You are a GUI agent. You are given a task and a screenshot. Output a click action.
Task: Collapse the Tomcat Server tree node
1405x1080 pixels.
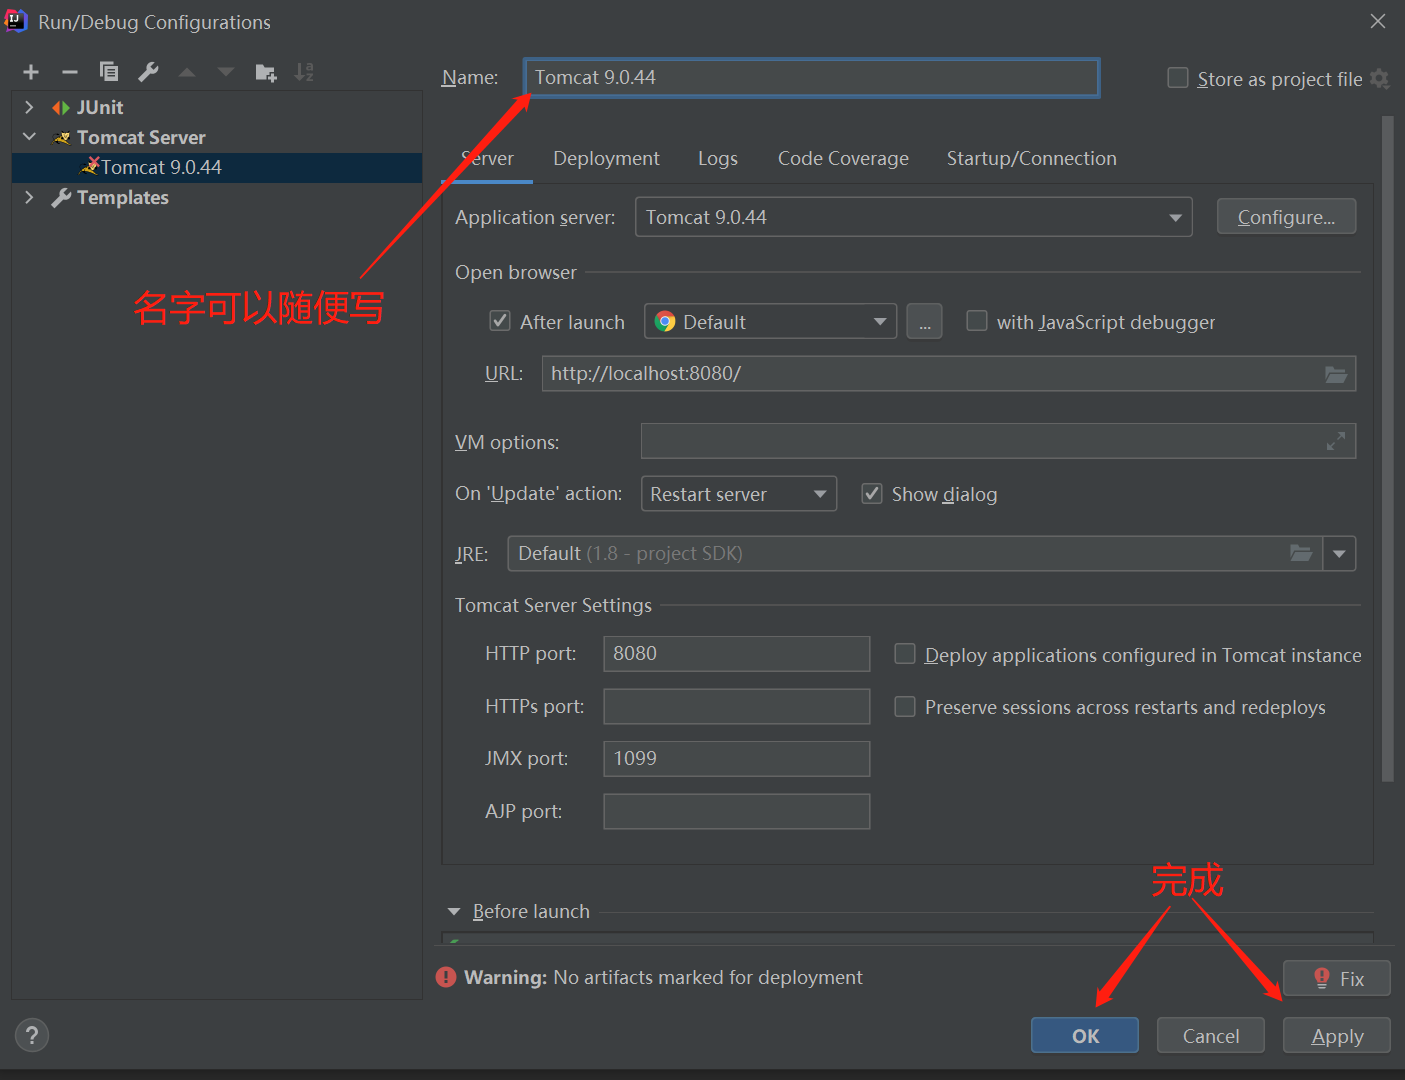[29, 137]
